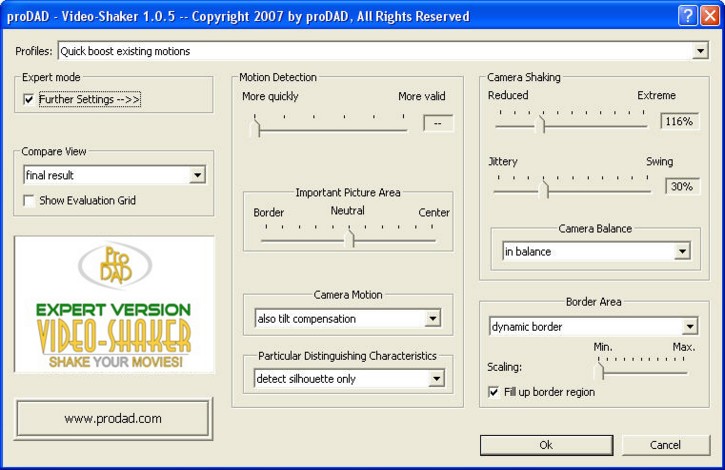Enable Show Evaluation Grid checkbox
Screen dimensions: 725x470
(29, 201)
